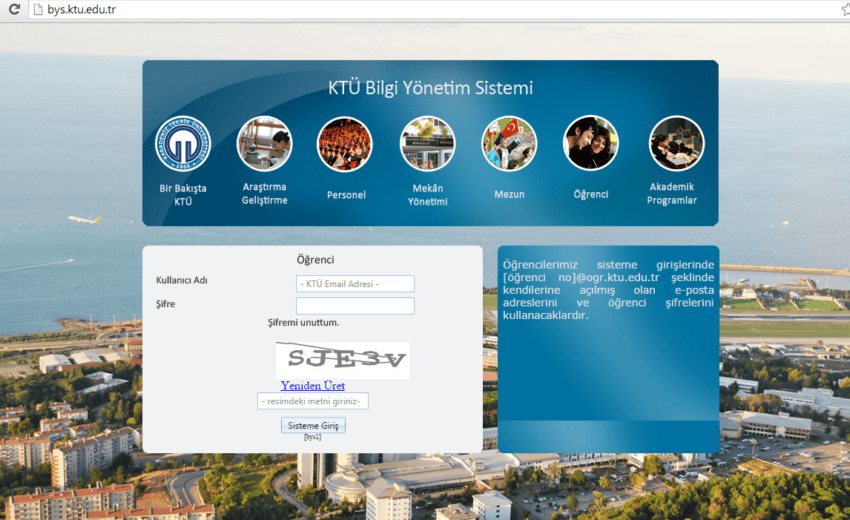The width and height of the screenshot is (850, 520).
Task: Click into the Şifre password field
Action: pyautogui.click(x=355, y=305)
